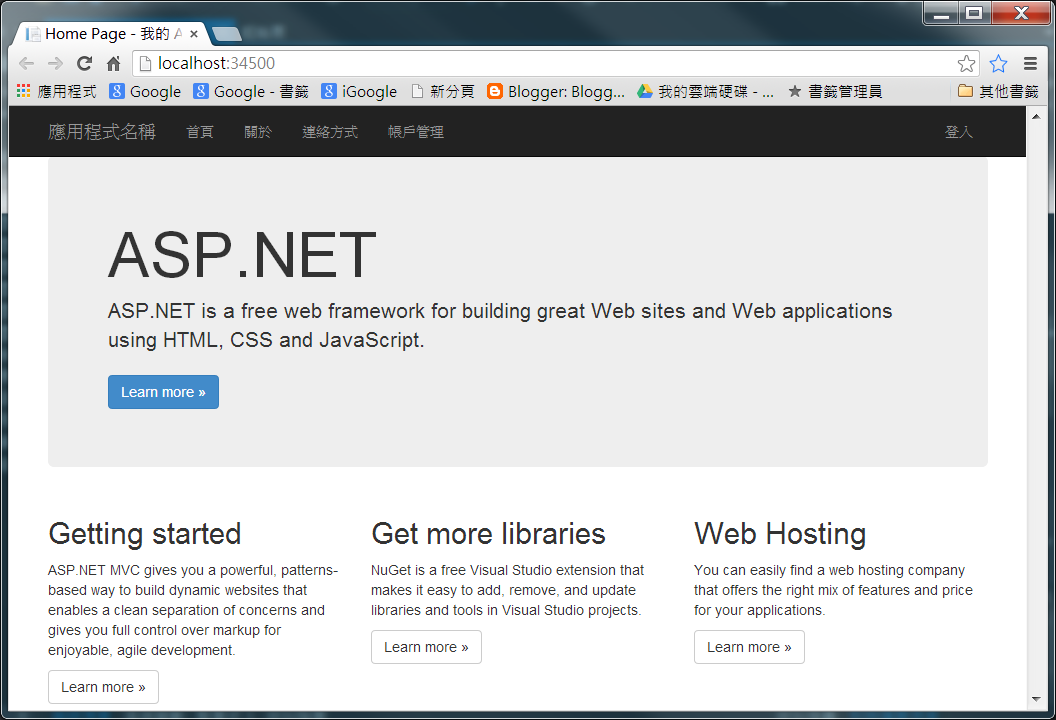This screenshot has height=720, width=1056.
Task: Open a new tab with the new-tab button
Action: tap(226, 34)
